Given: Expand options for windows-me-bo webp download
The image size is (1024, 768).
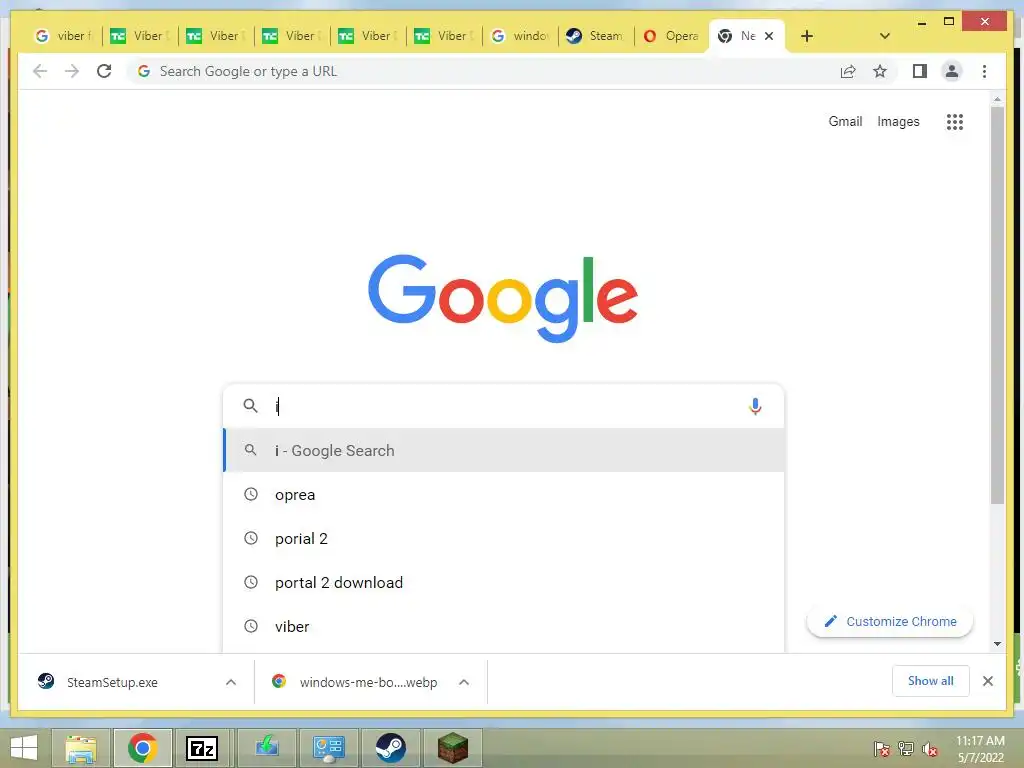Looking at the screenshot, I should coord(464,682).
